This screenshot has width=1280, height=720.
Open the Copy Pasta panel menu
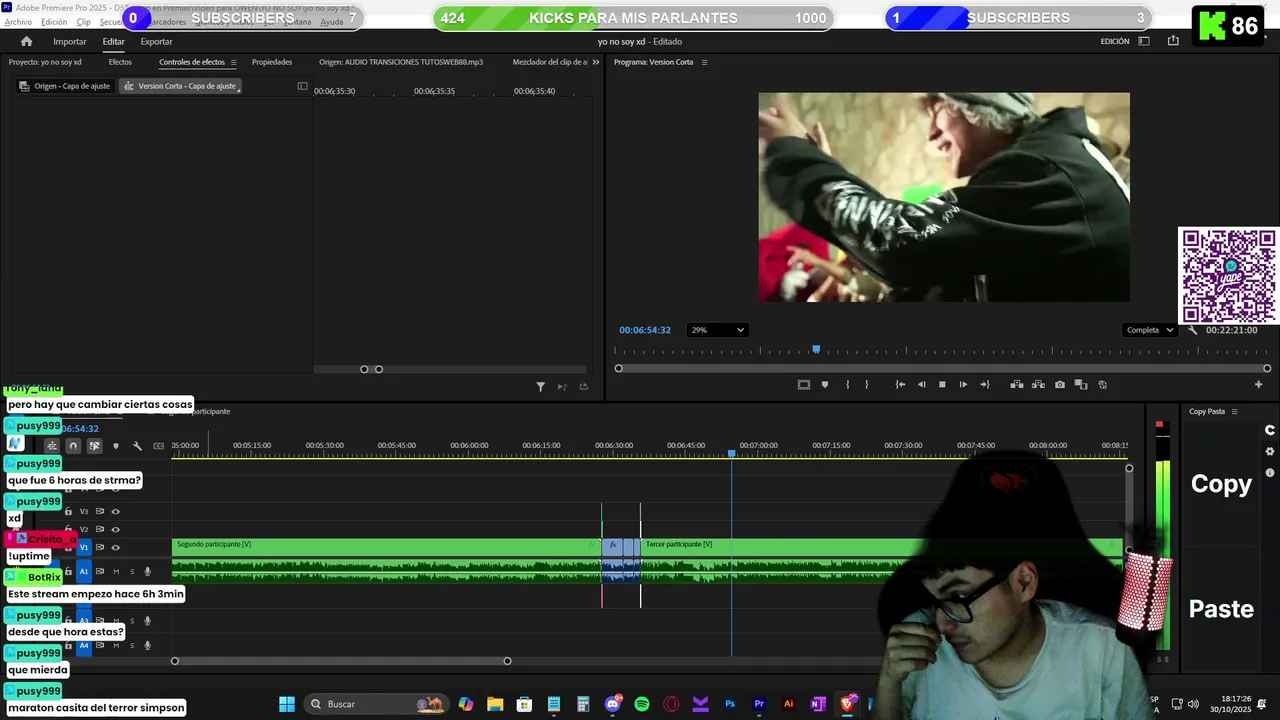pos(1234,412)
